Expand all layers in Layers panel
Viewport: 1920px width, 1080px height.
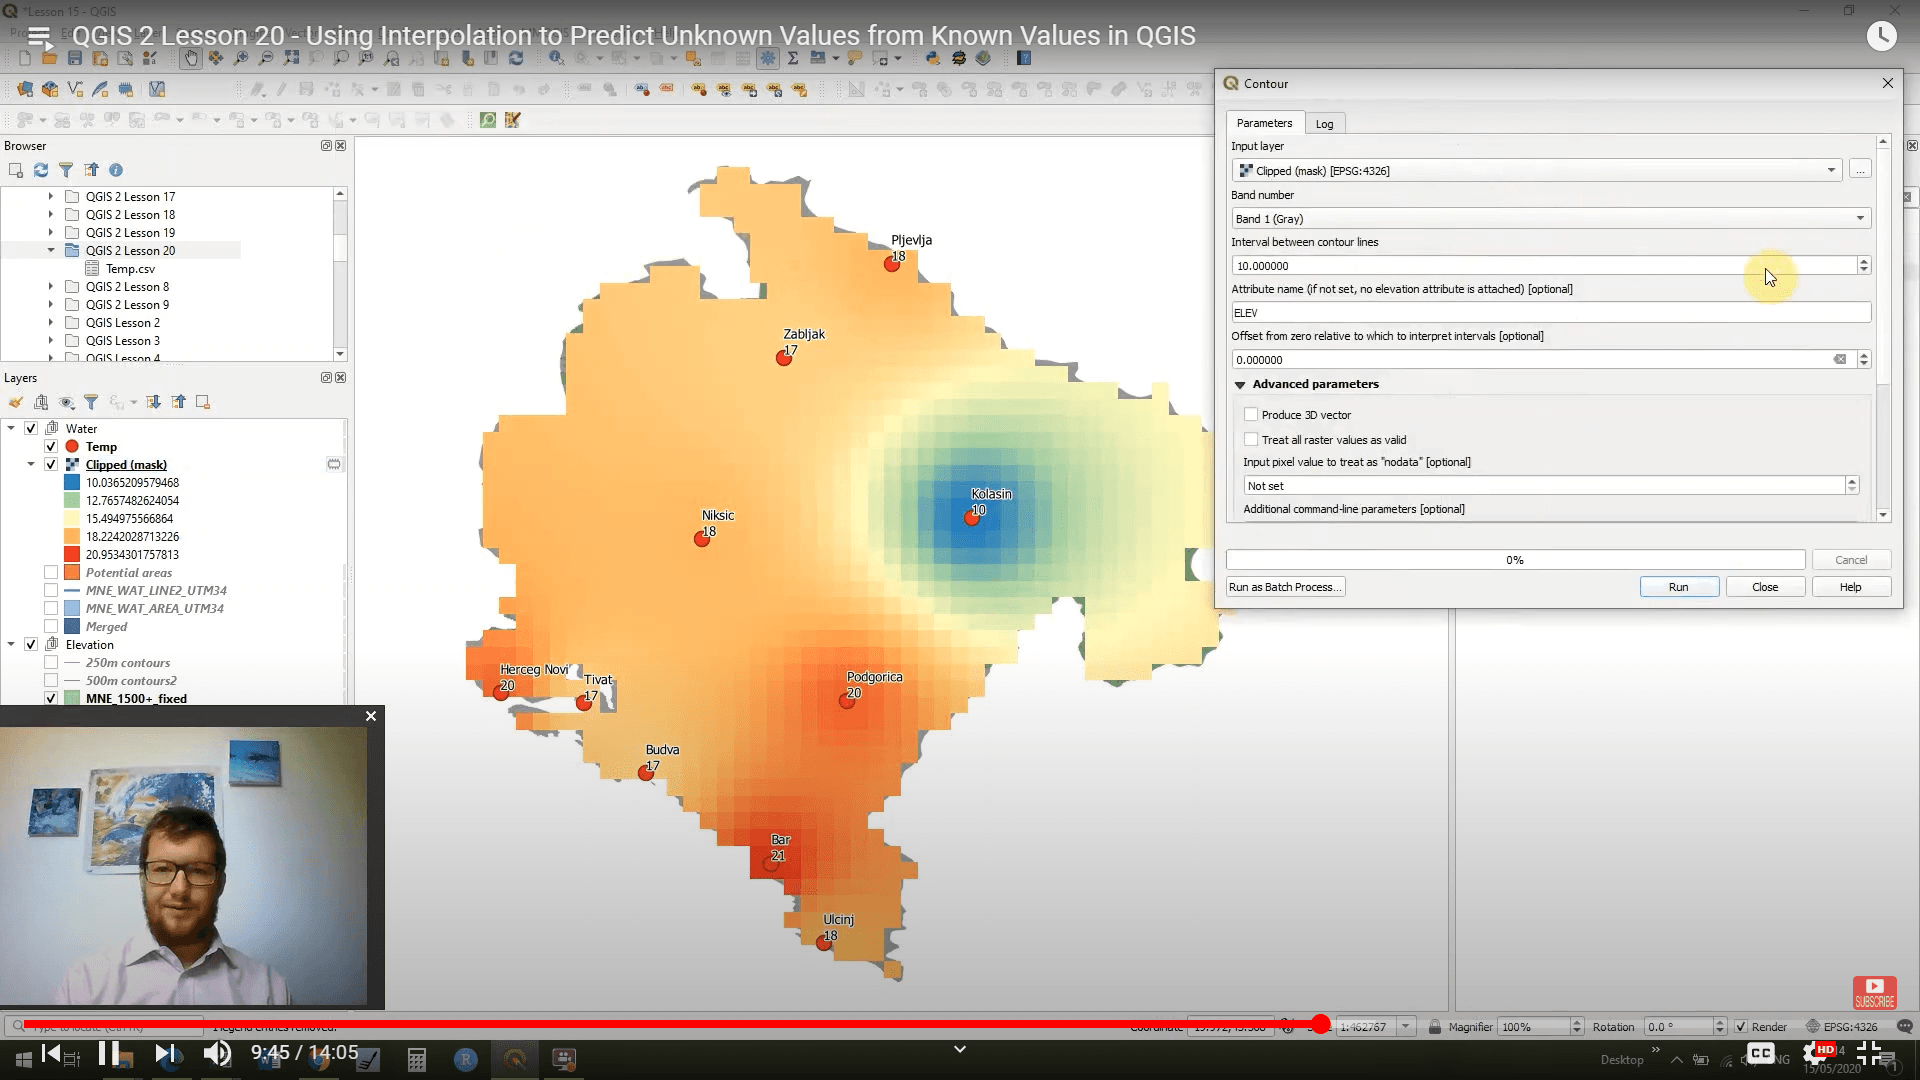pos(153,402)
